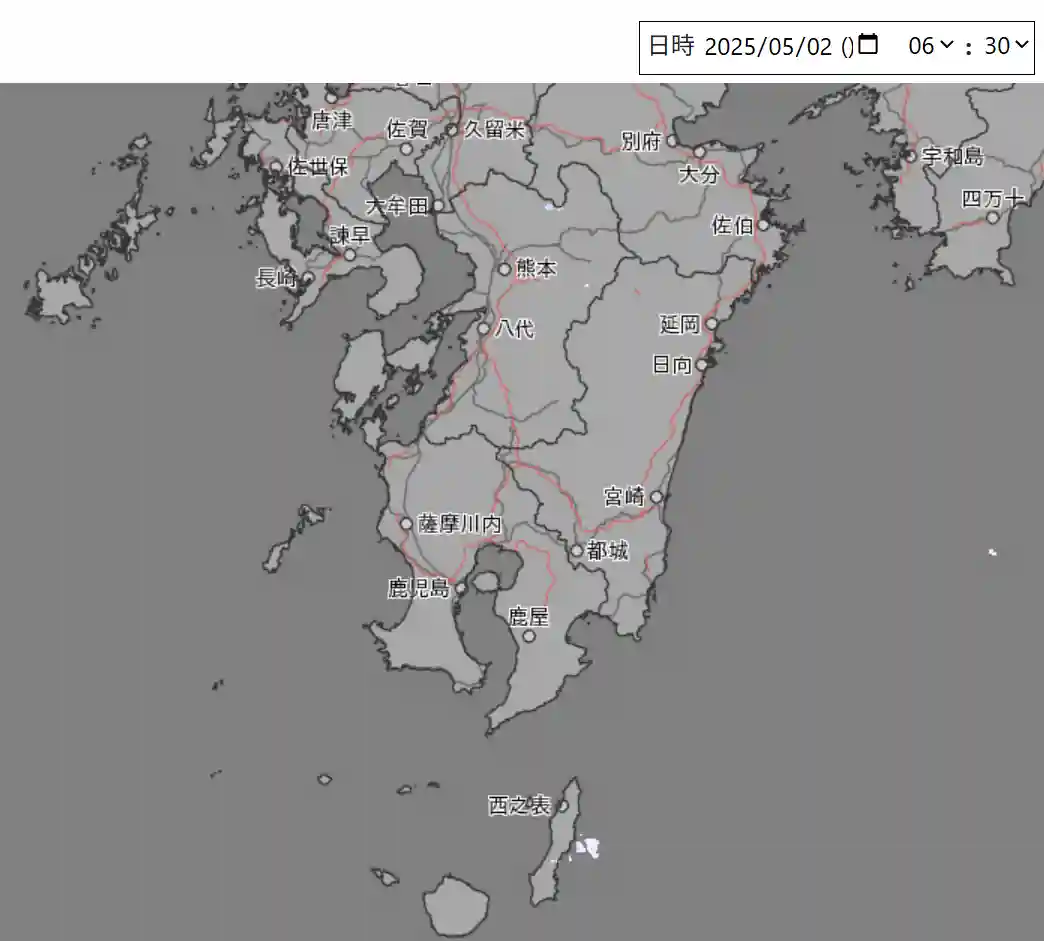Click the 宇和島 marker on Shikoku
1044x941 pixels.
[910, 156]
